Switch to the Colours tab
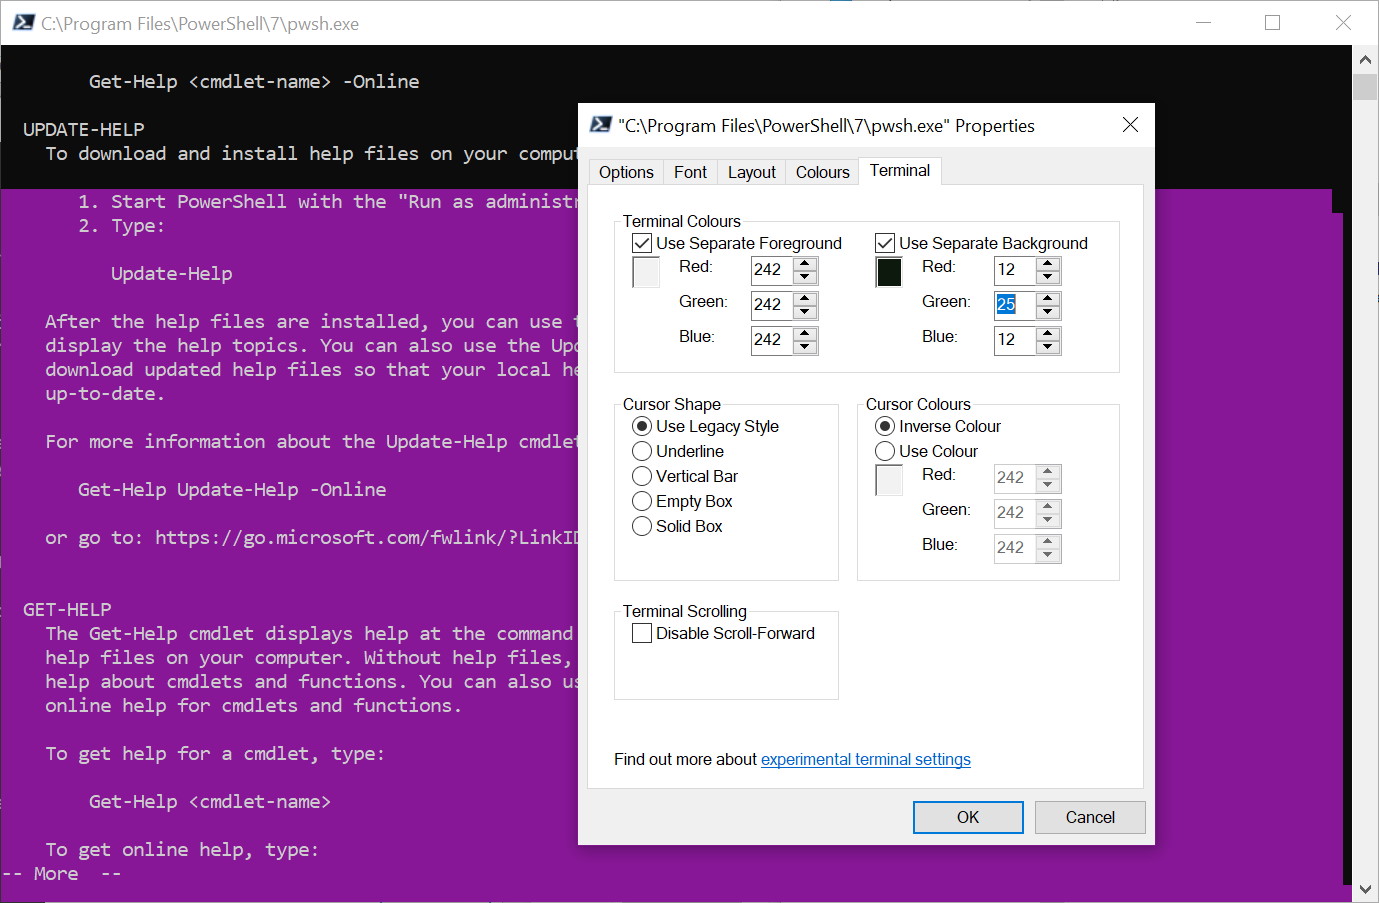 click(x=823, y=172)
